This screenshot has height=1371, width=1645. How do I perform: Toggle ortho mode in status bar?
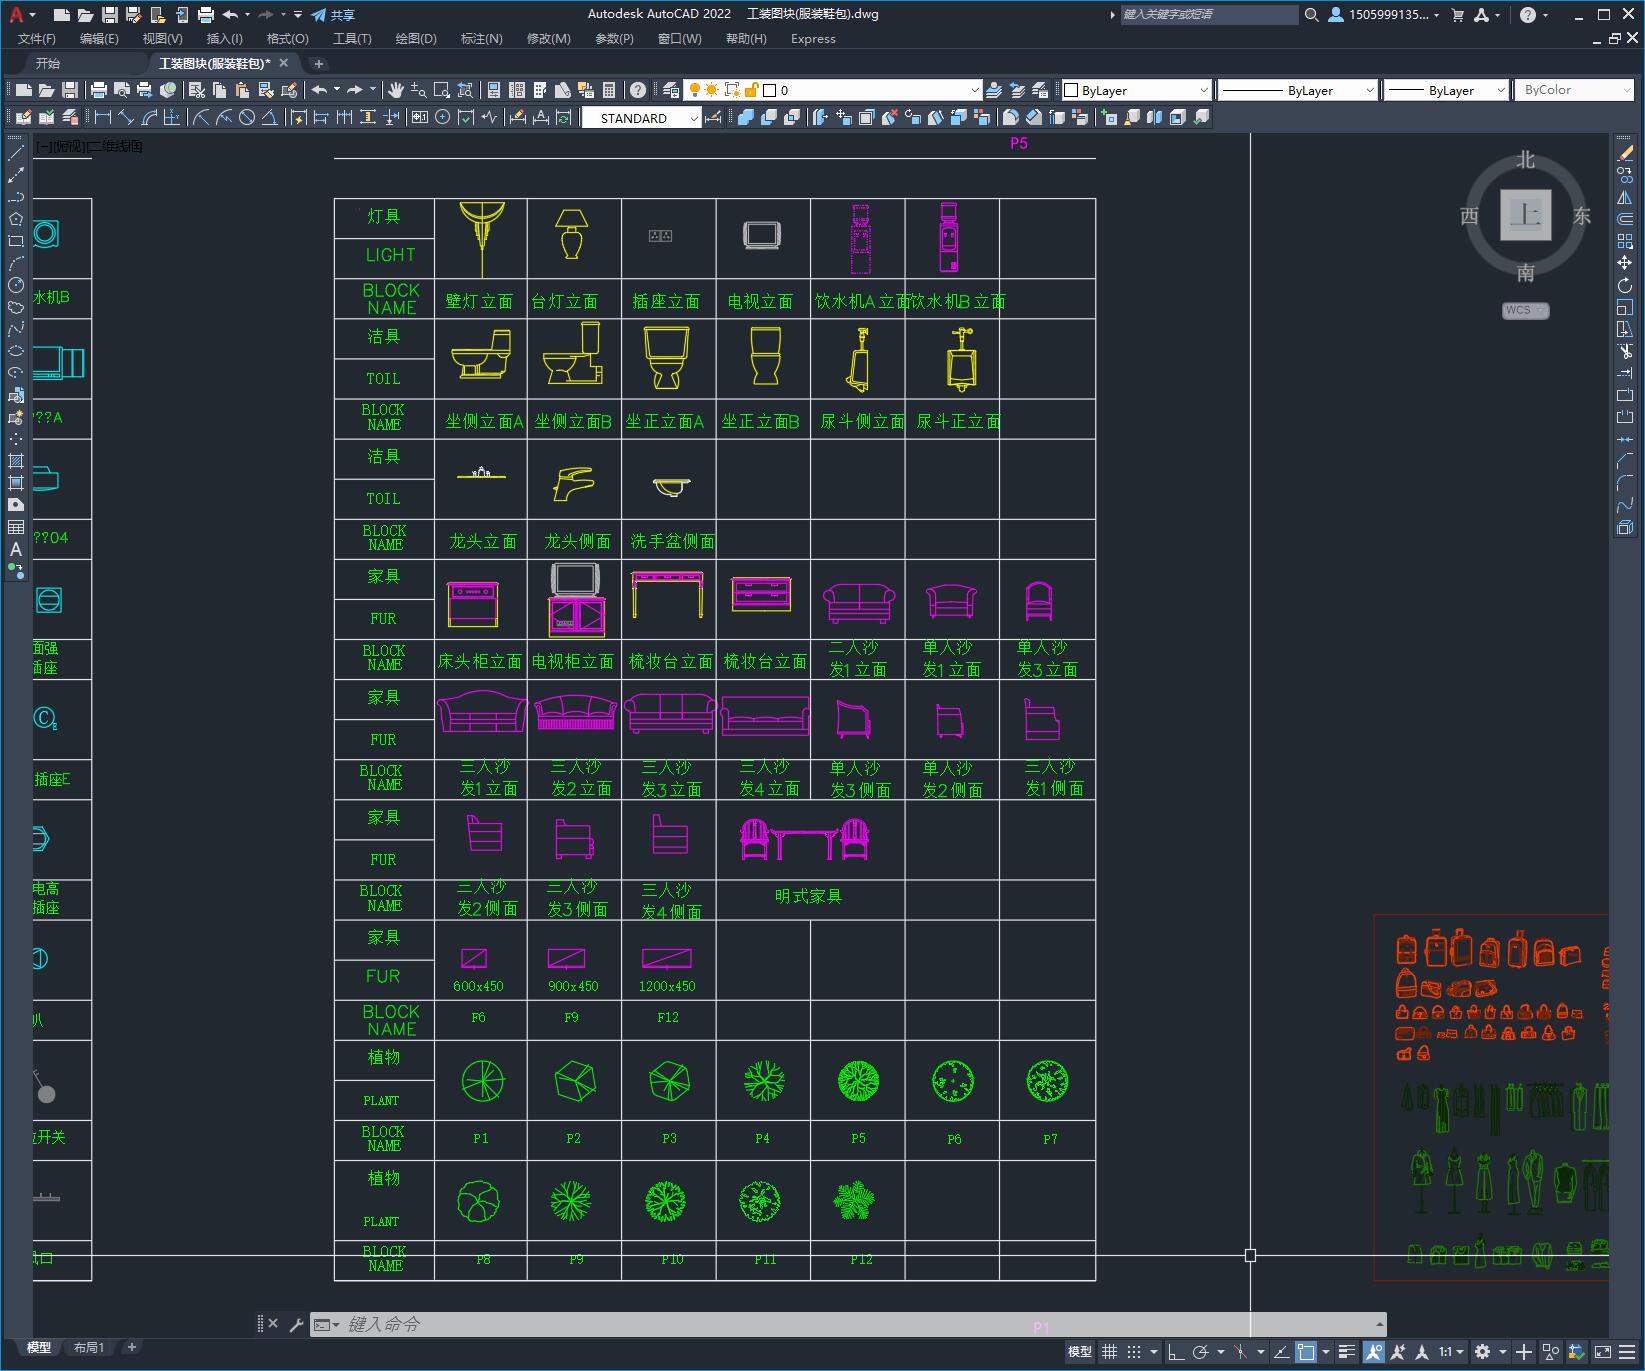1176,1352
